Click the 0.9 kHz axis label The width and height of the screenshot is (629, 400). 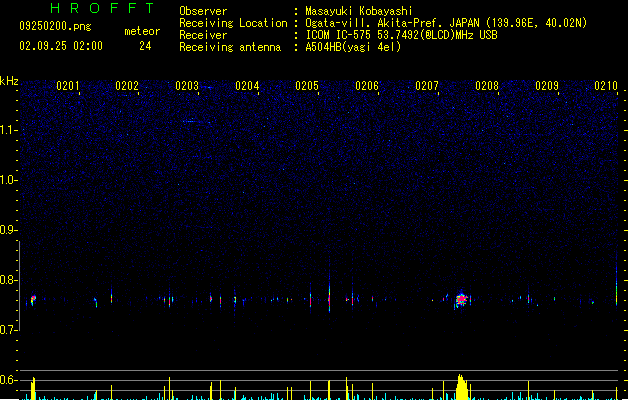(8, 230)
